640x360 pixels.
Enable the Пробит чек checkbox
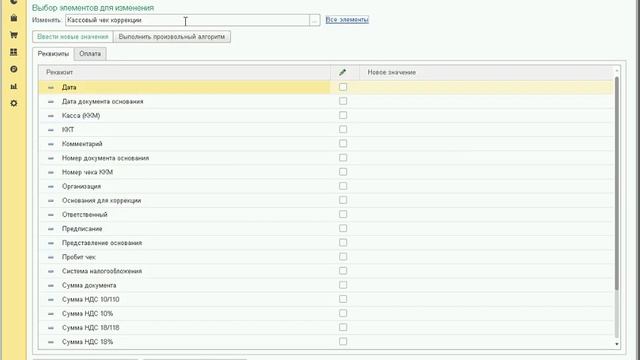pyautogui.click(x=343, y=257)
